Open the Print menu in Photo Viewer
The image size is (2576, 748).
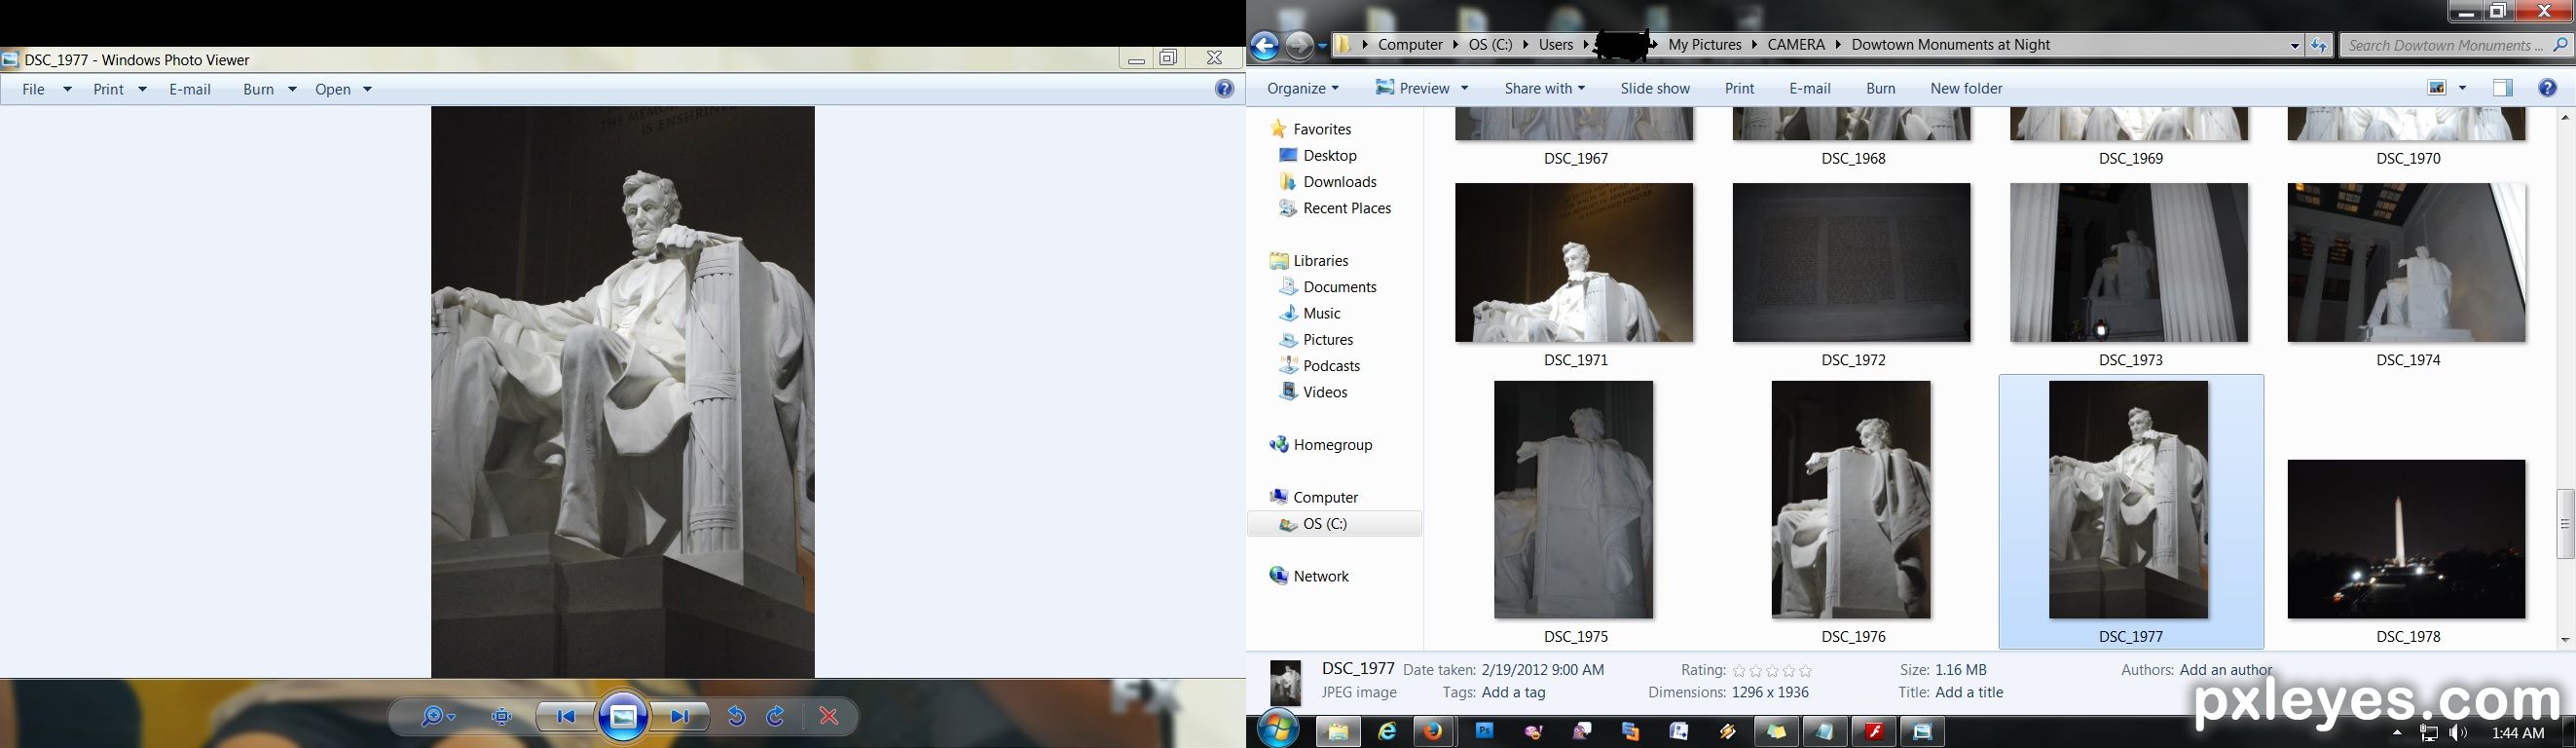pos(119,89)
